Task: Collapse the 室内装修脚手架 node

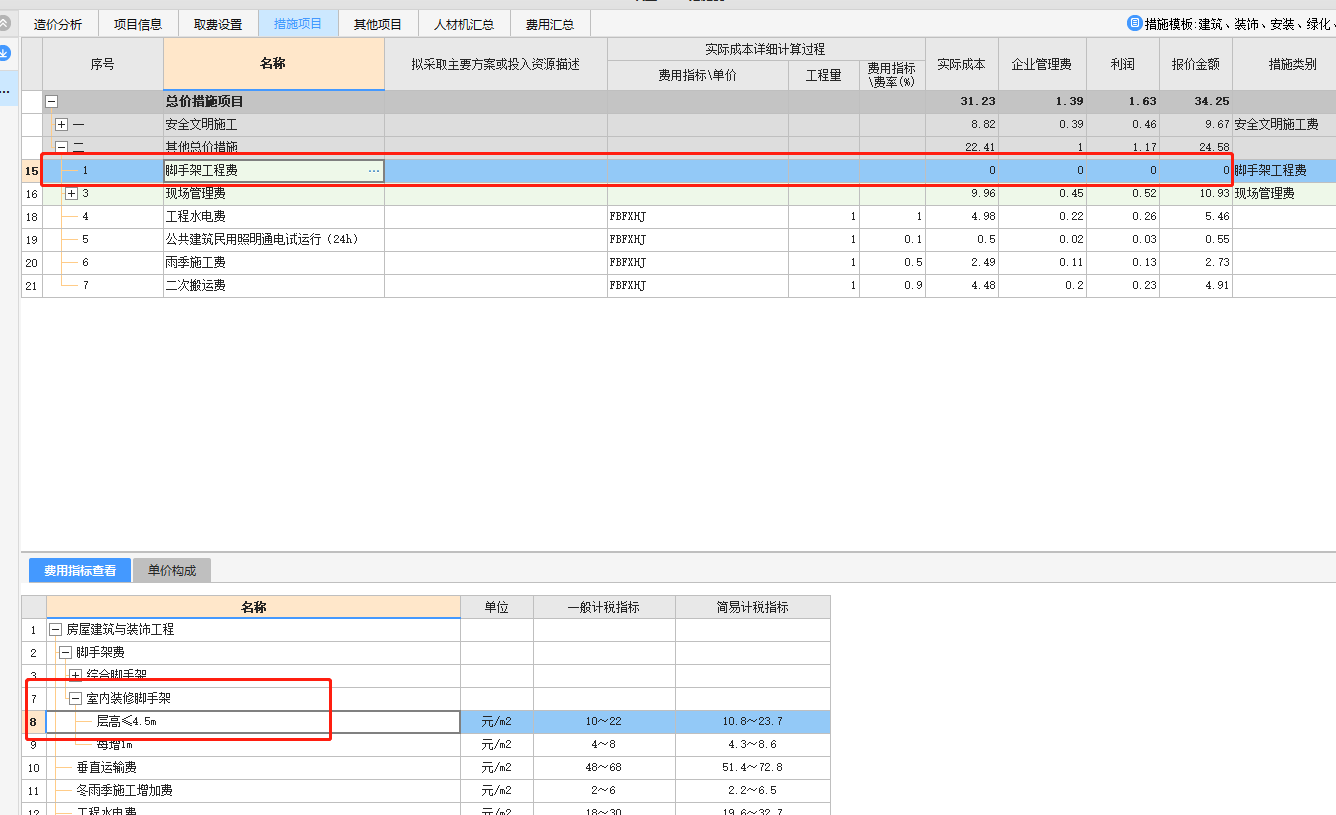Action: point(75,698)
